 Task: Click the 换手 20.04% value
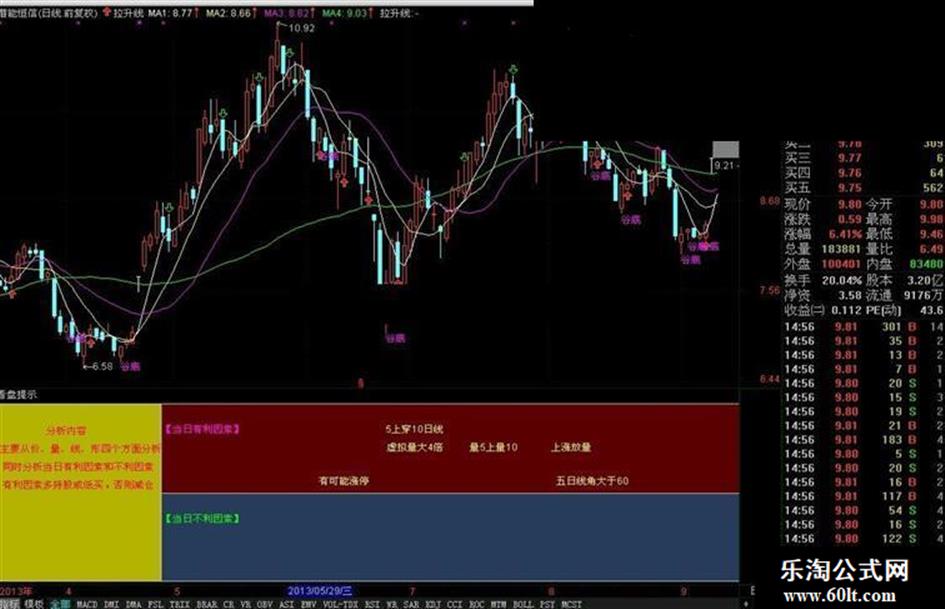click(x=843, y=280)
